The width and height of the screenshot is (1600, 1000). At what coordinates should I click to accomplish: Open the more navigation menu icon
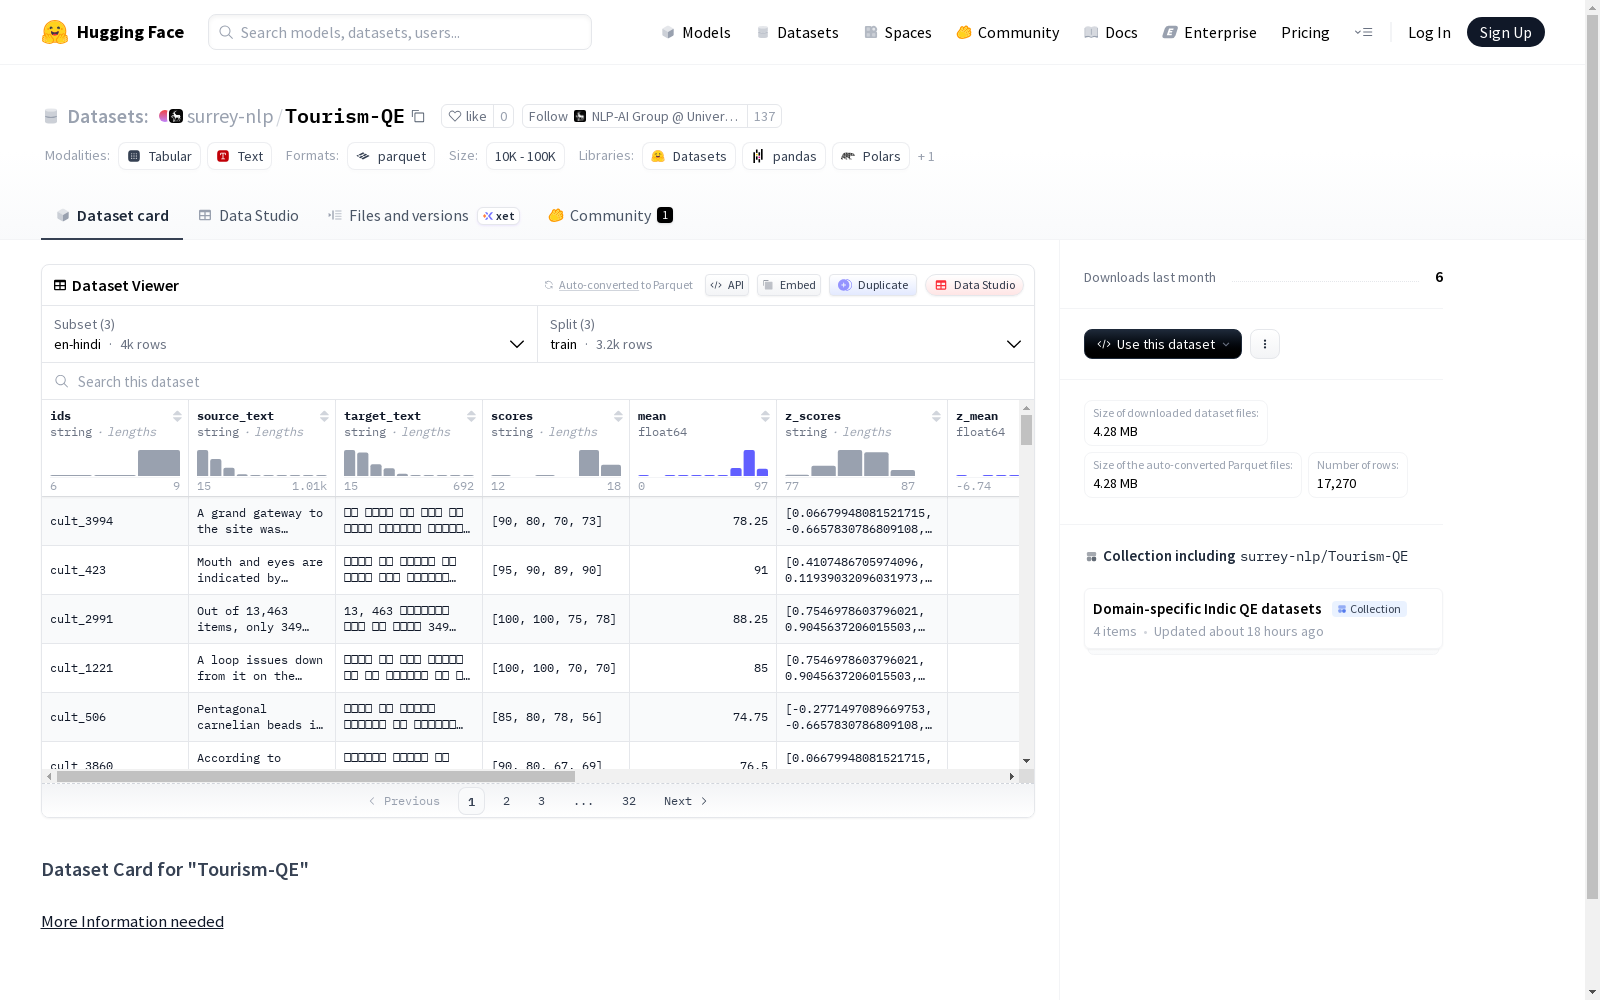point(1363,32)
